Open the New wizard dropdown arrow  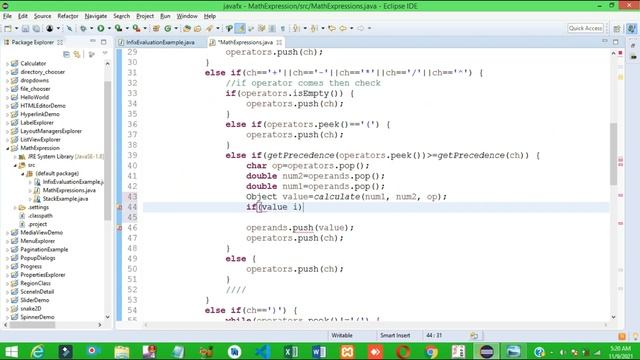tap(16, 29)
